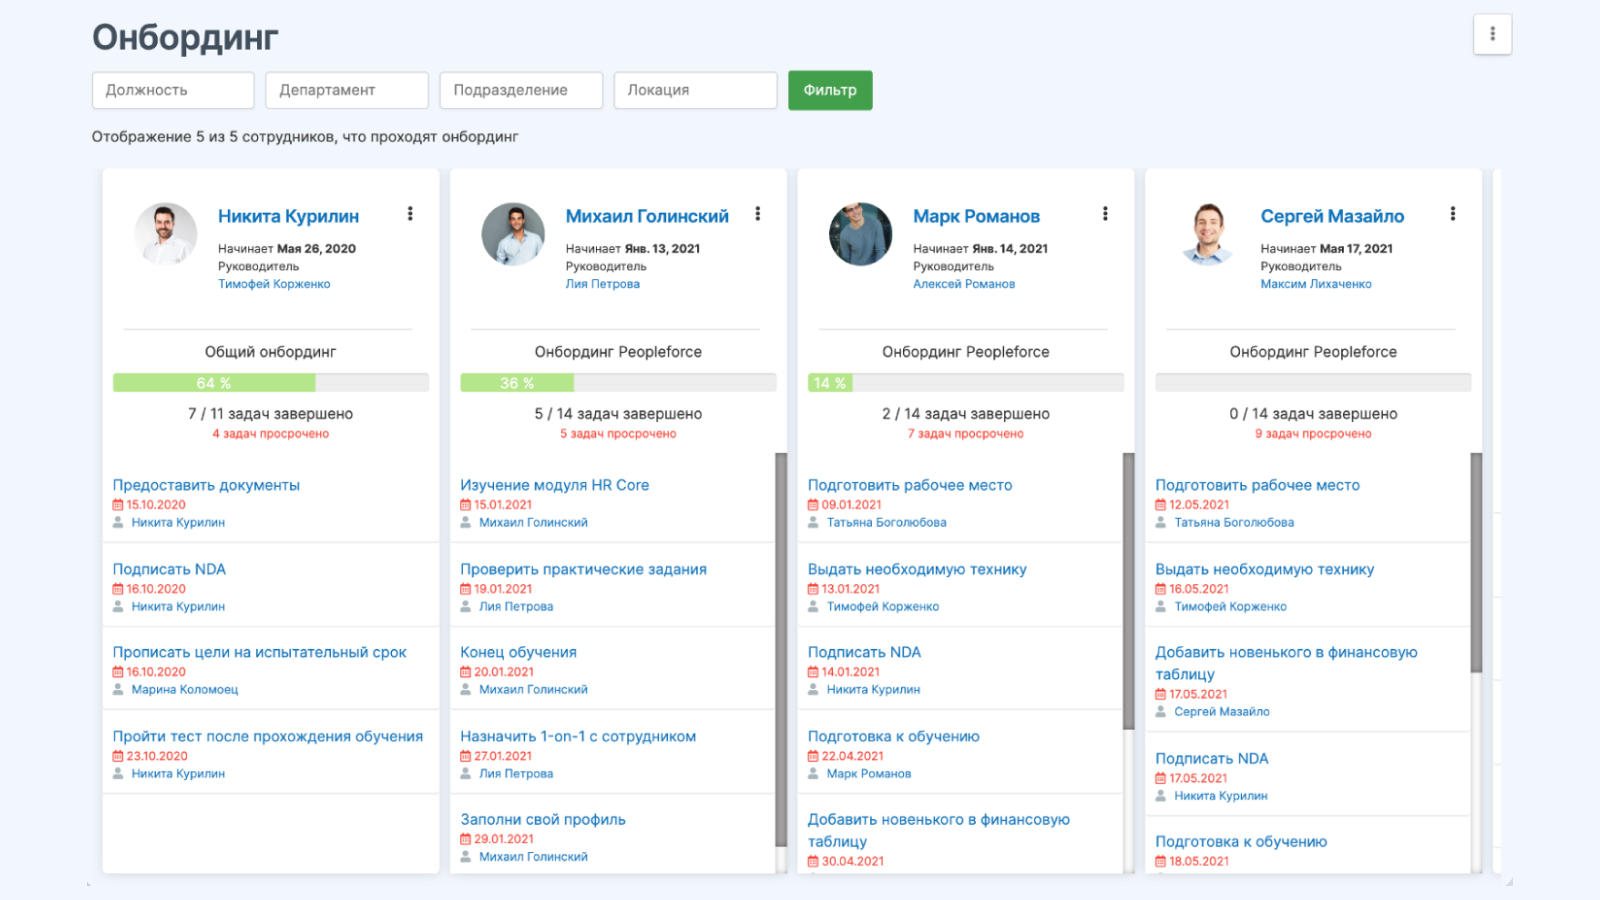1600x900 pixels.
Task: Open manager link Лия Петрова under Михаил Голинский
Action: 603,284
